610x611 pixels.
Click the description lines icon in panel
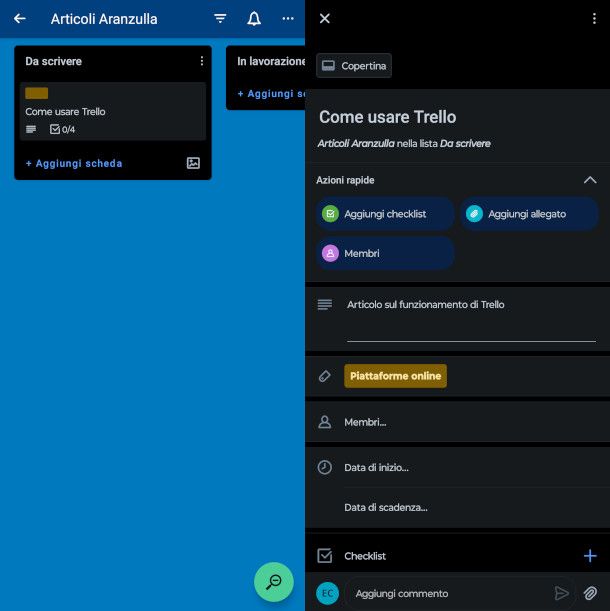[325, 304]
